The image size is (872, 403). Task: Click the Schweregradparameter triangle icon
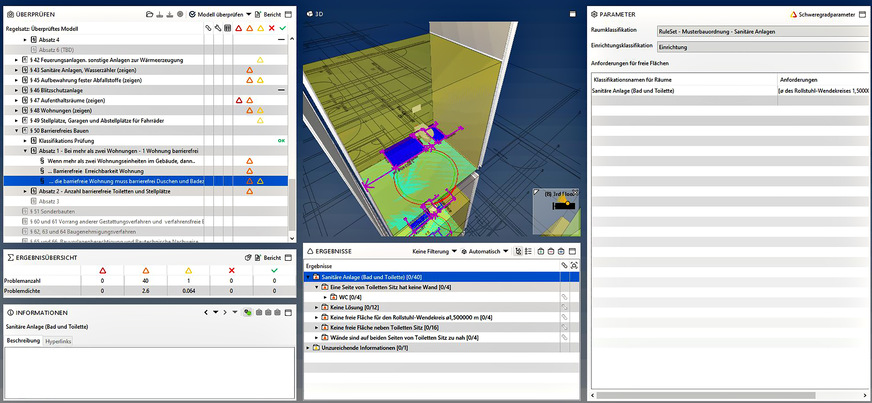[x=794, y=15]
